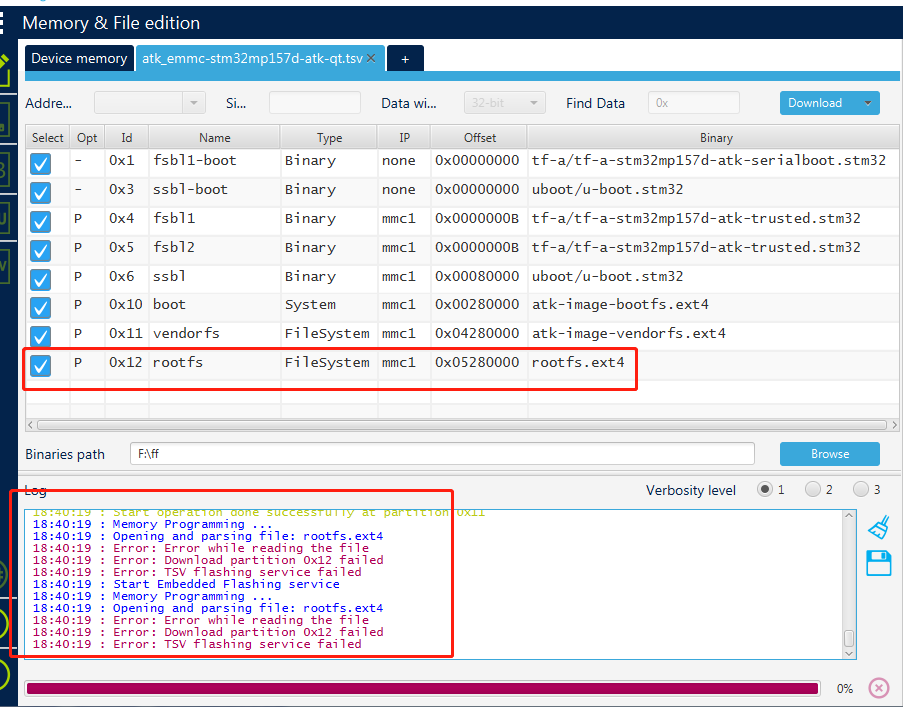Click the "0%" progress percentage label

pos(845,689)
